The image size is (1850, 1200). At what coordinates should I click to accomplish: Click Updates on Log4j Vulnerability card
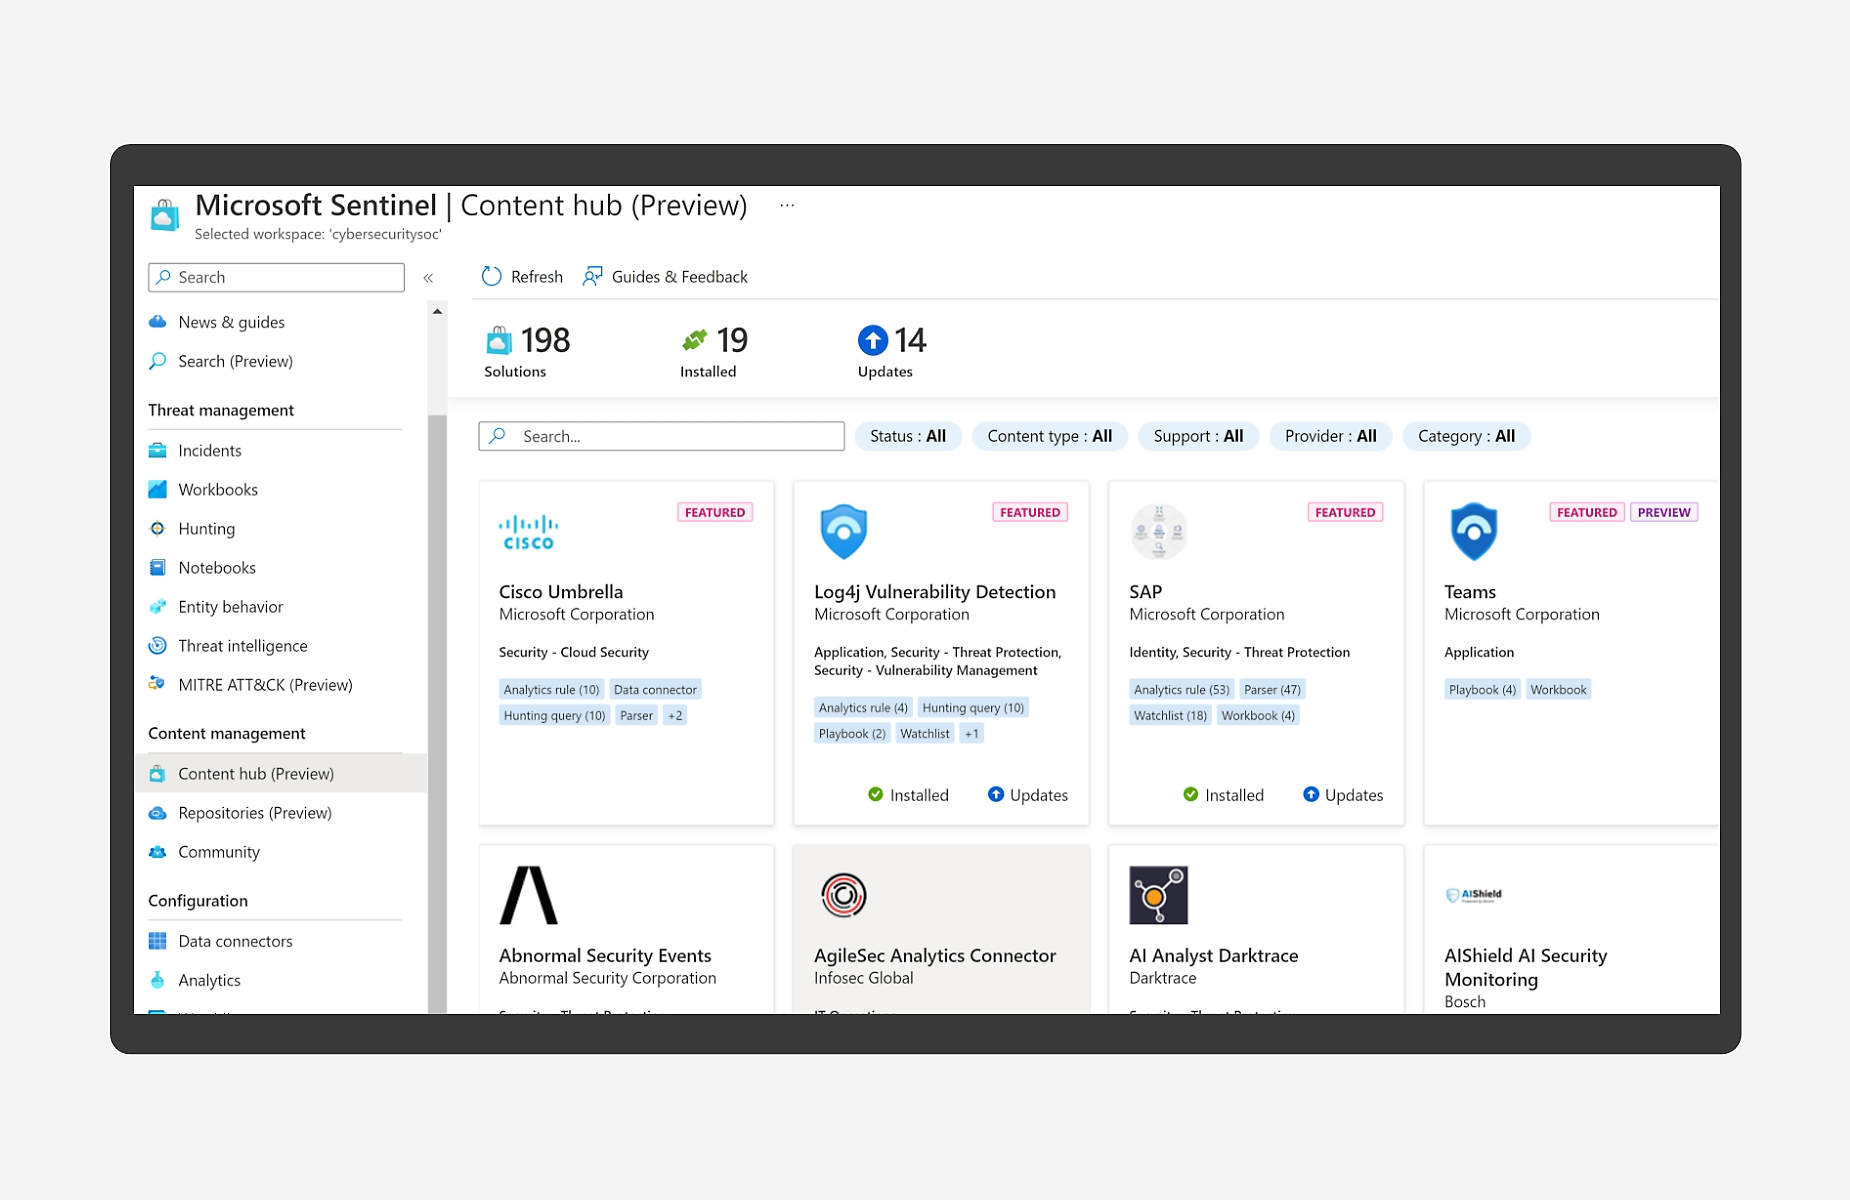(x=1028, y=795)
